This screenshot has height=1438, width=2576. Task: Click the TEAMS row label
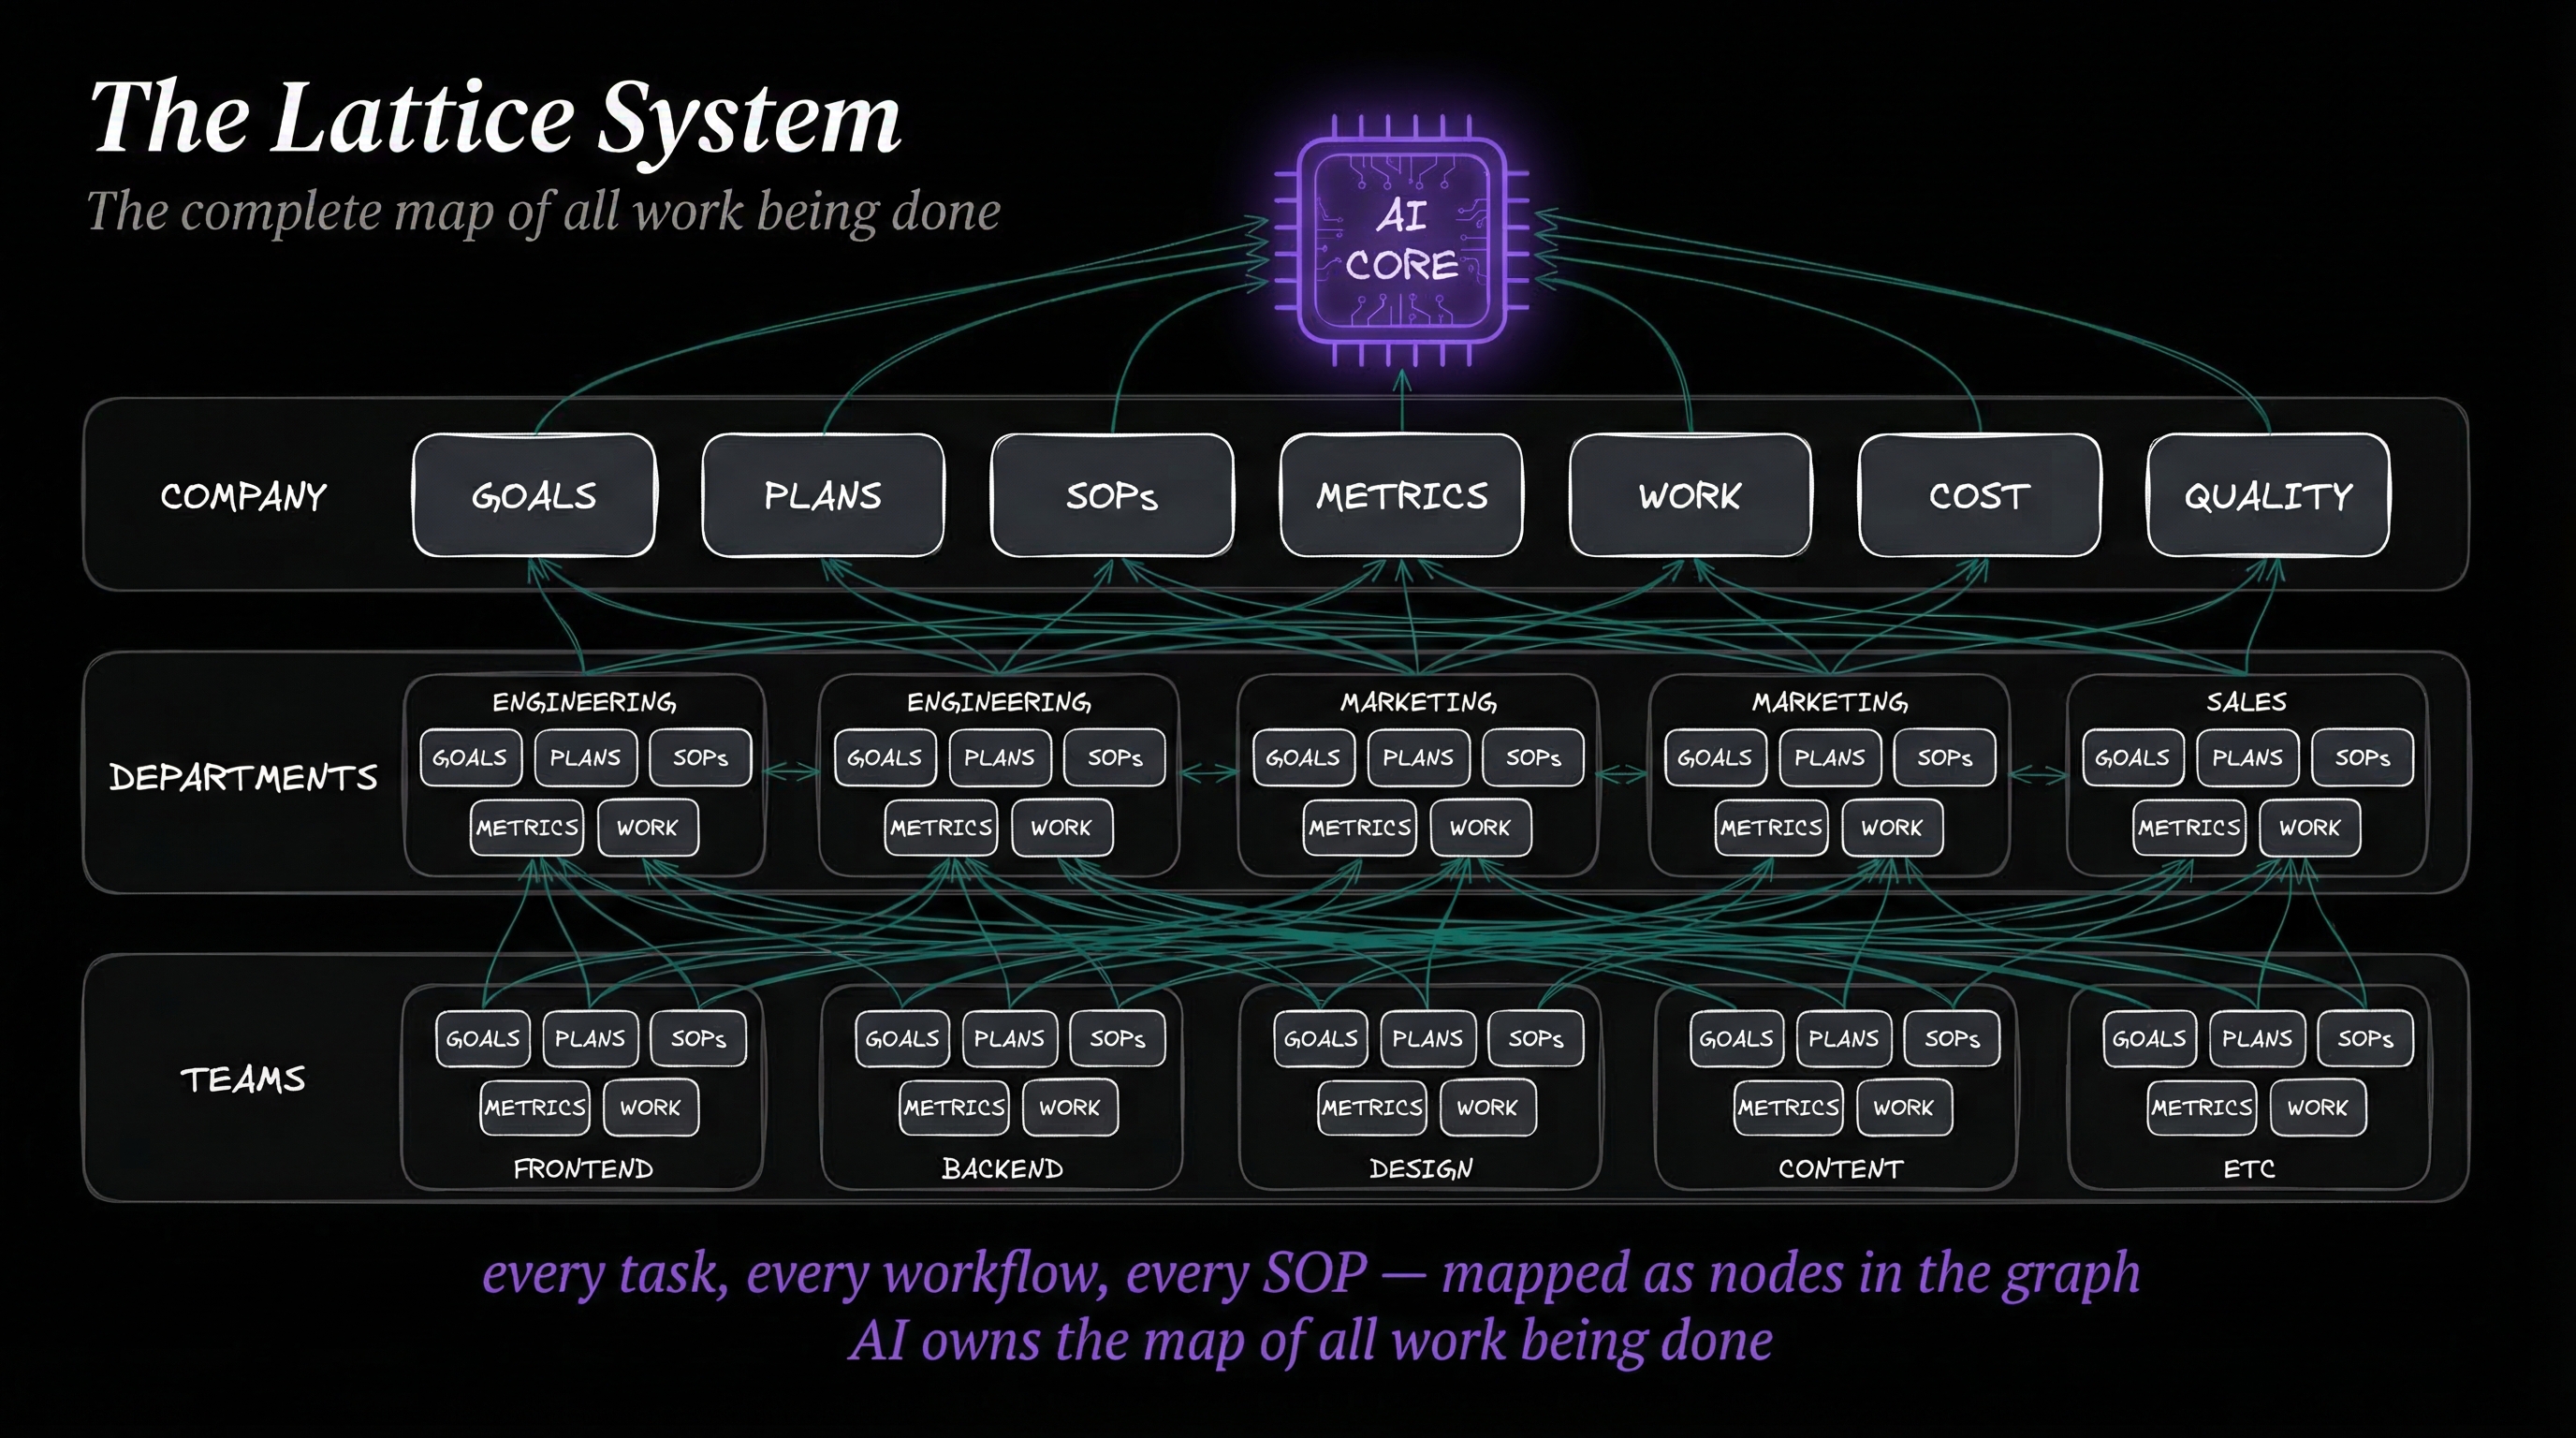click(x=243, y=1080)
